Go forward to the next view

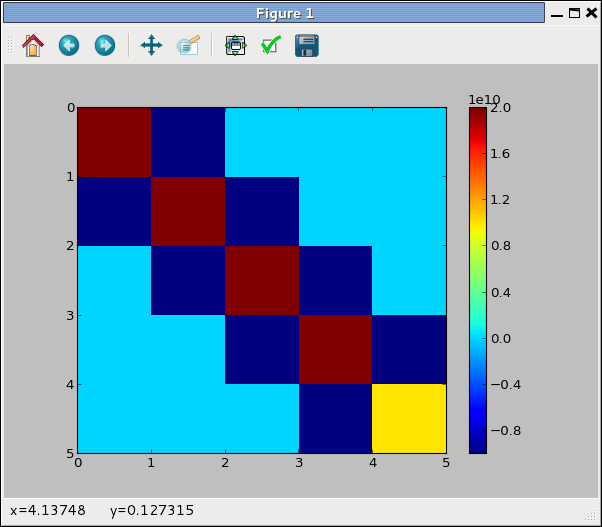click(x=104, y=45)
